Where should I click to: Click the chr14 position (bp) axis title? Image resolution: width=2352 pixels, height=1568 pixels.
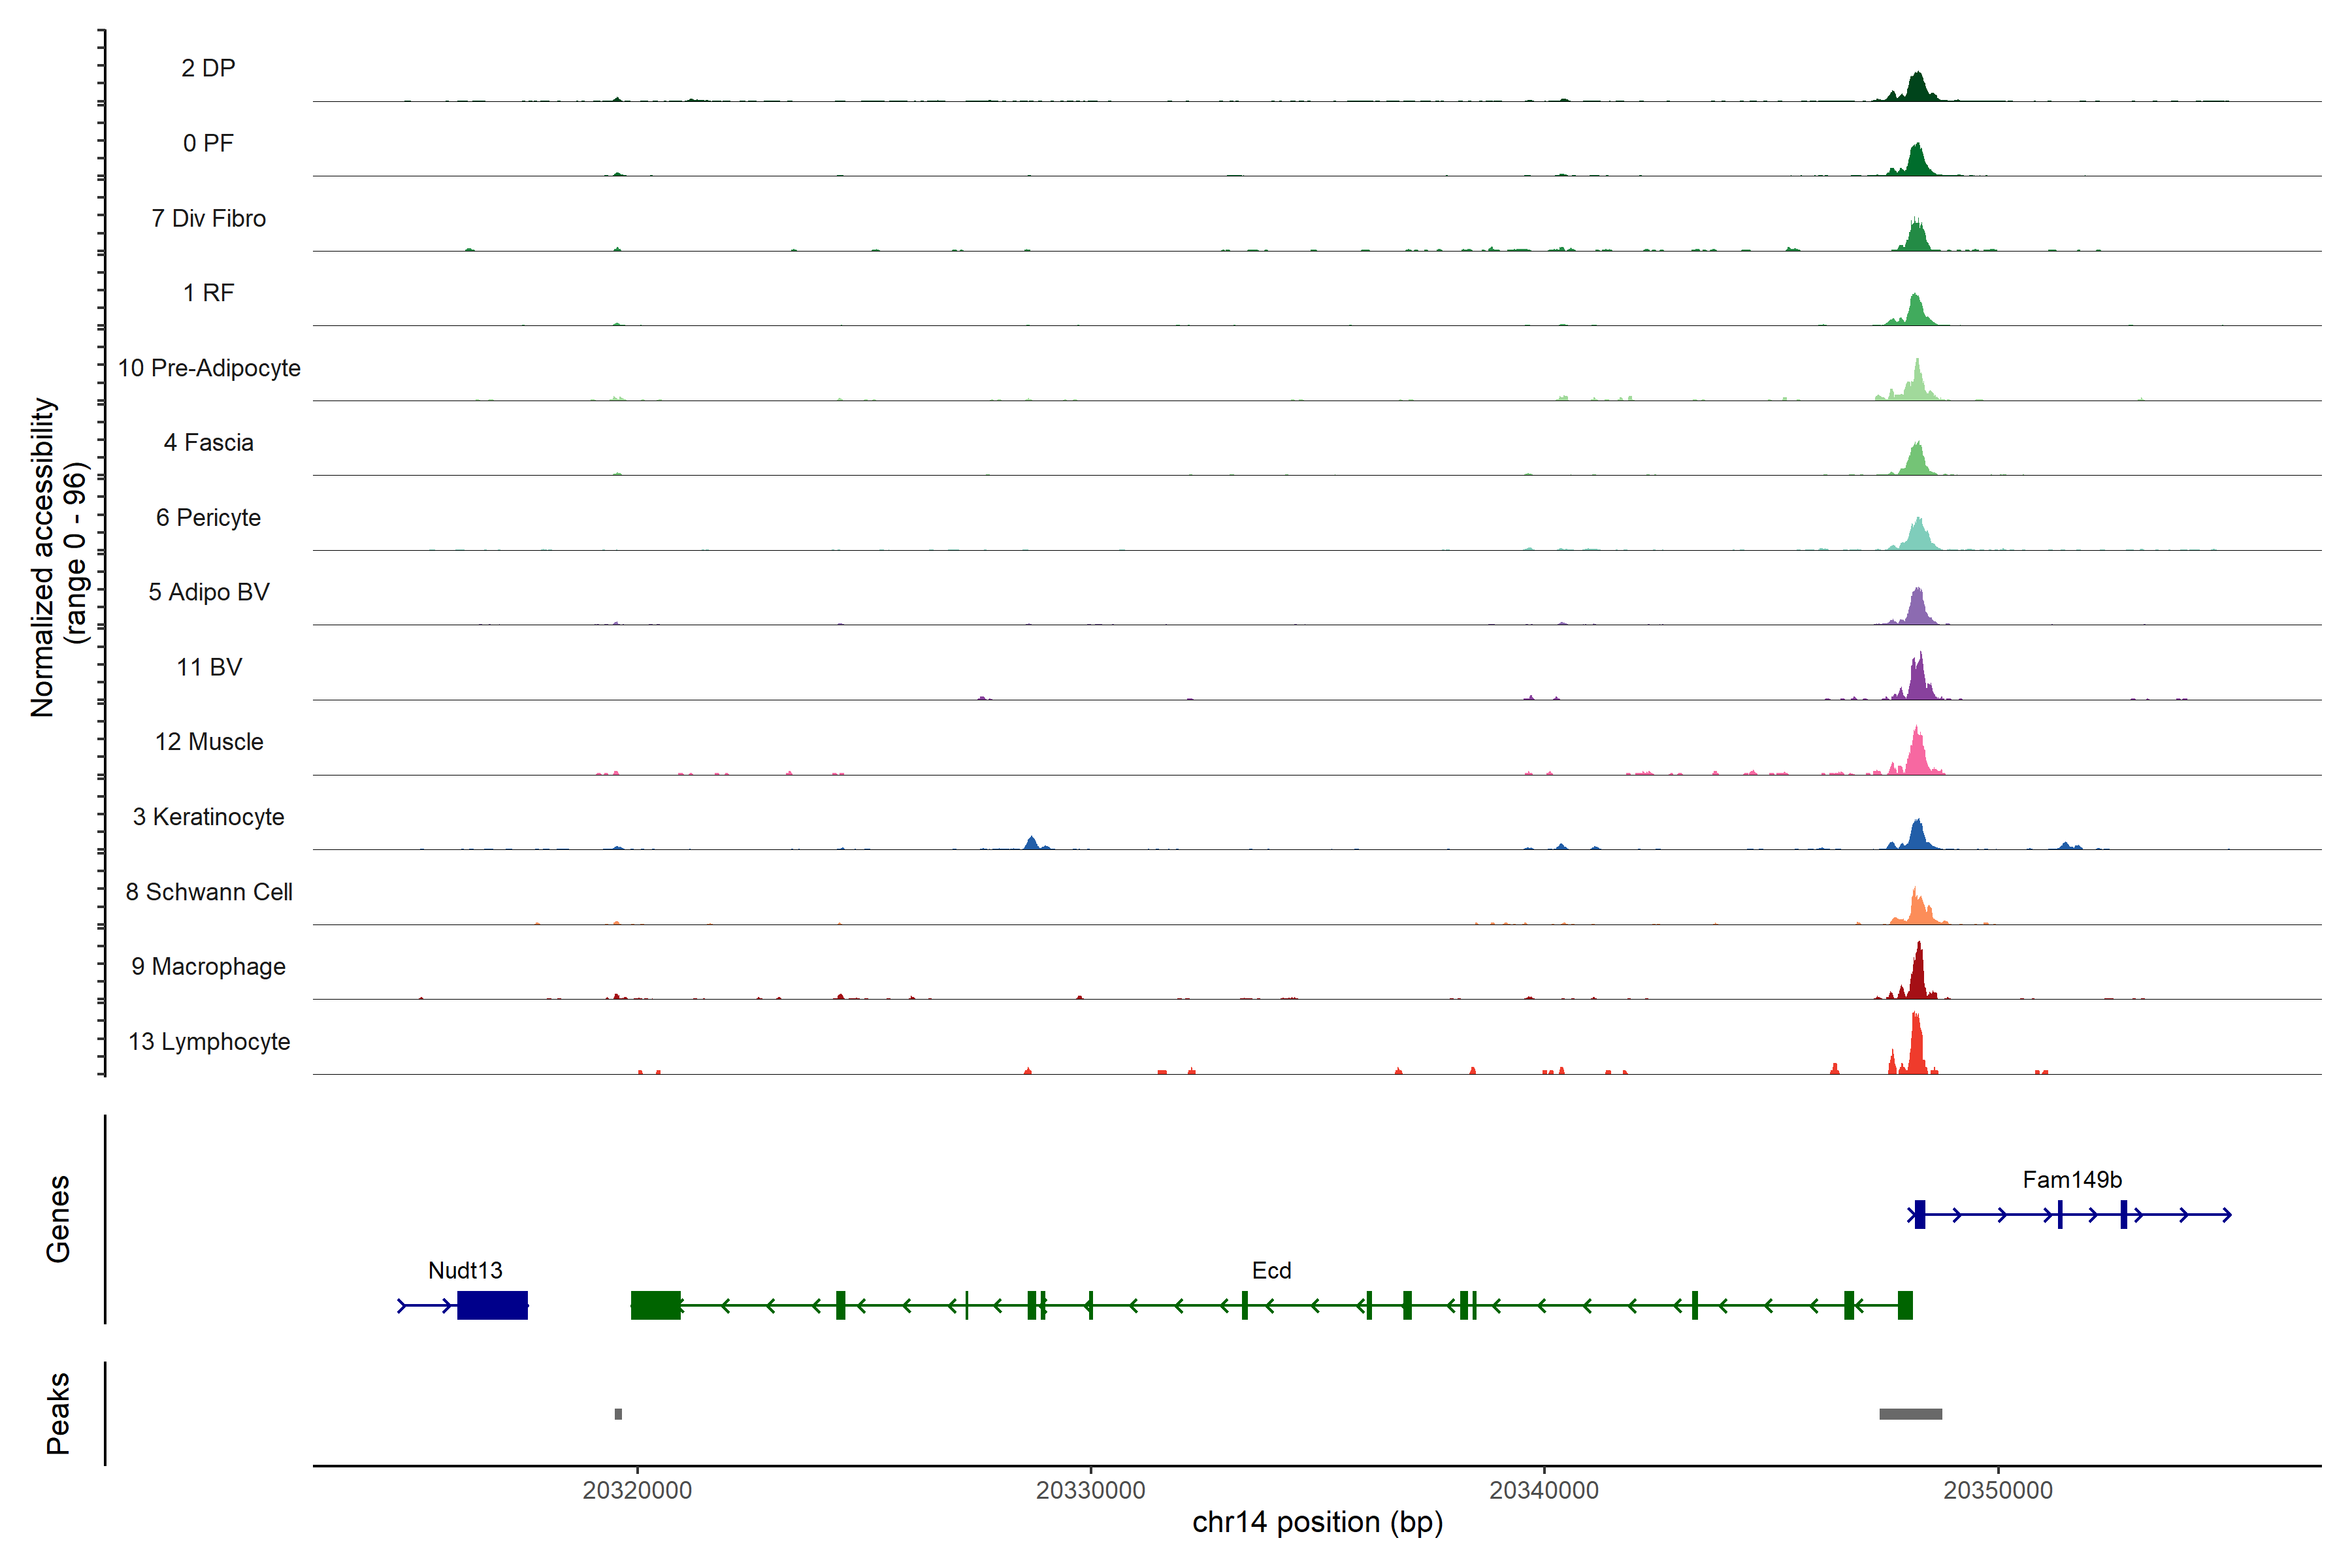pyautogui.click(x=1317, y=1522)
